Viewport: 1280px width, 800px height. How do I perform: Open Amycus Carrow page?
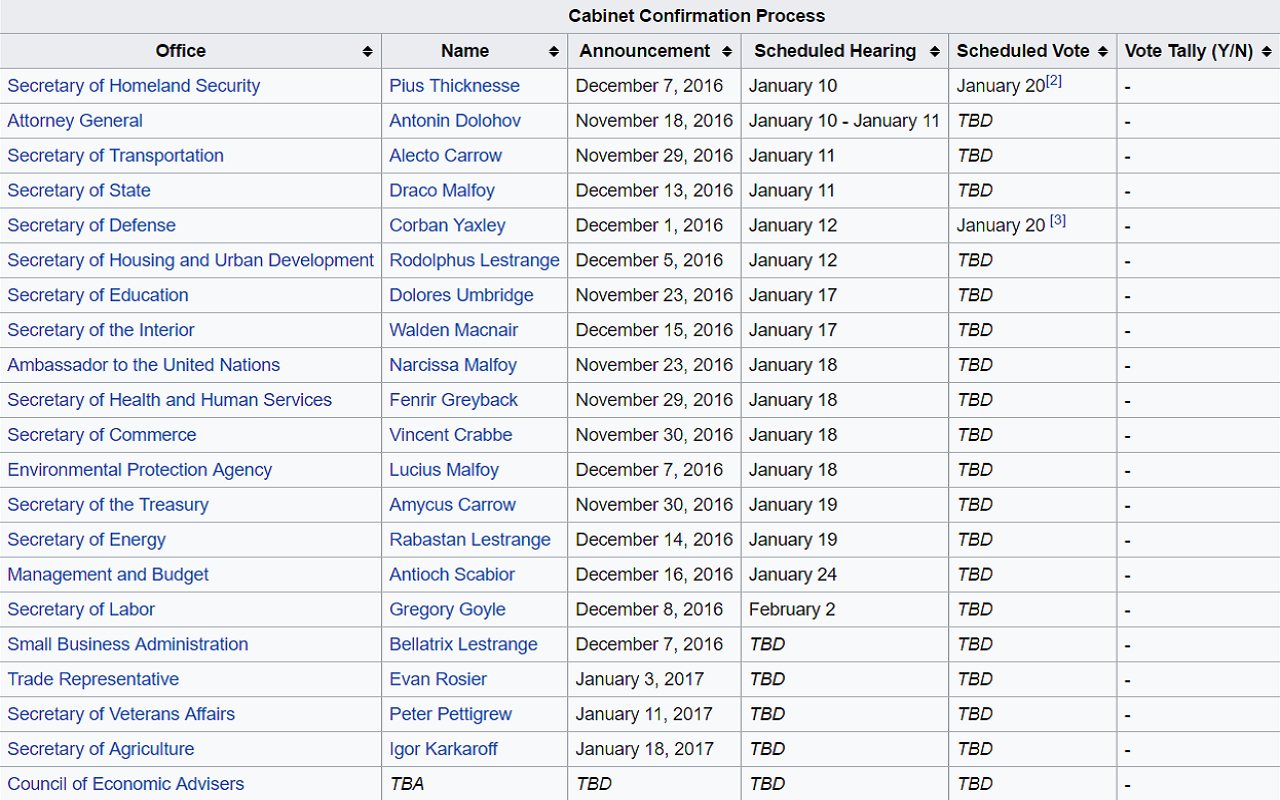452,505
